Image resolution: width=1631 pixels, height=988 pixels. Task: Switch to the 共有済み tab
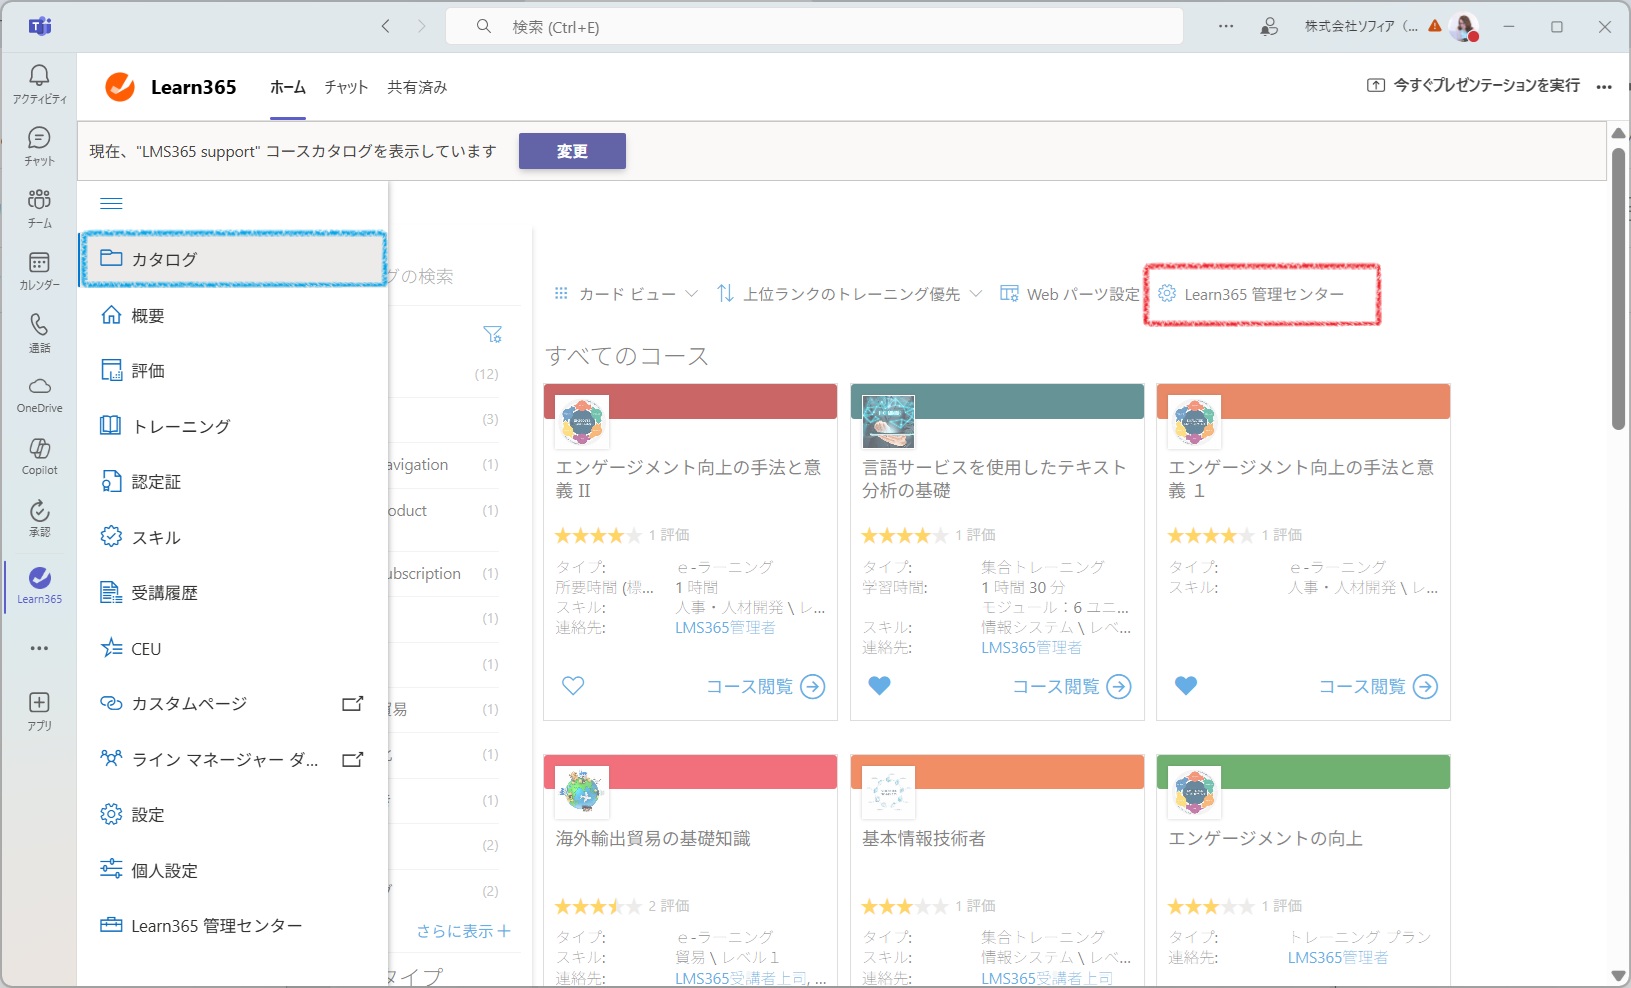pyautogui.click(x=417, y=87)
